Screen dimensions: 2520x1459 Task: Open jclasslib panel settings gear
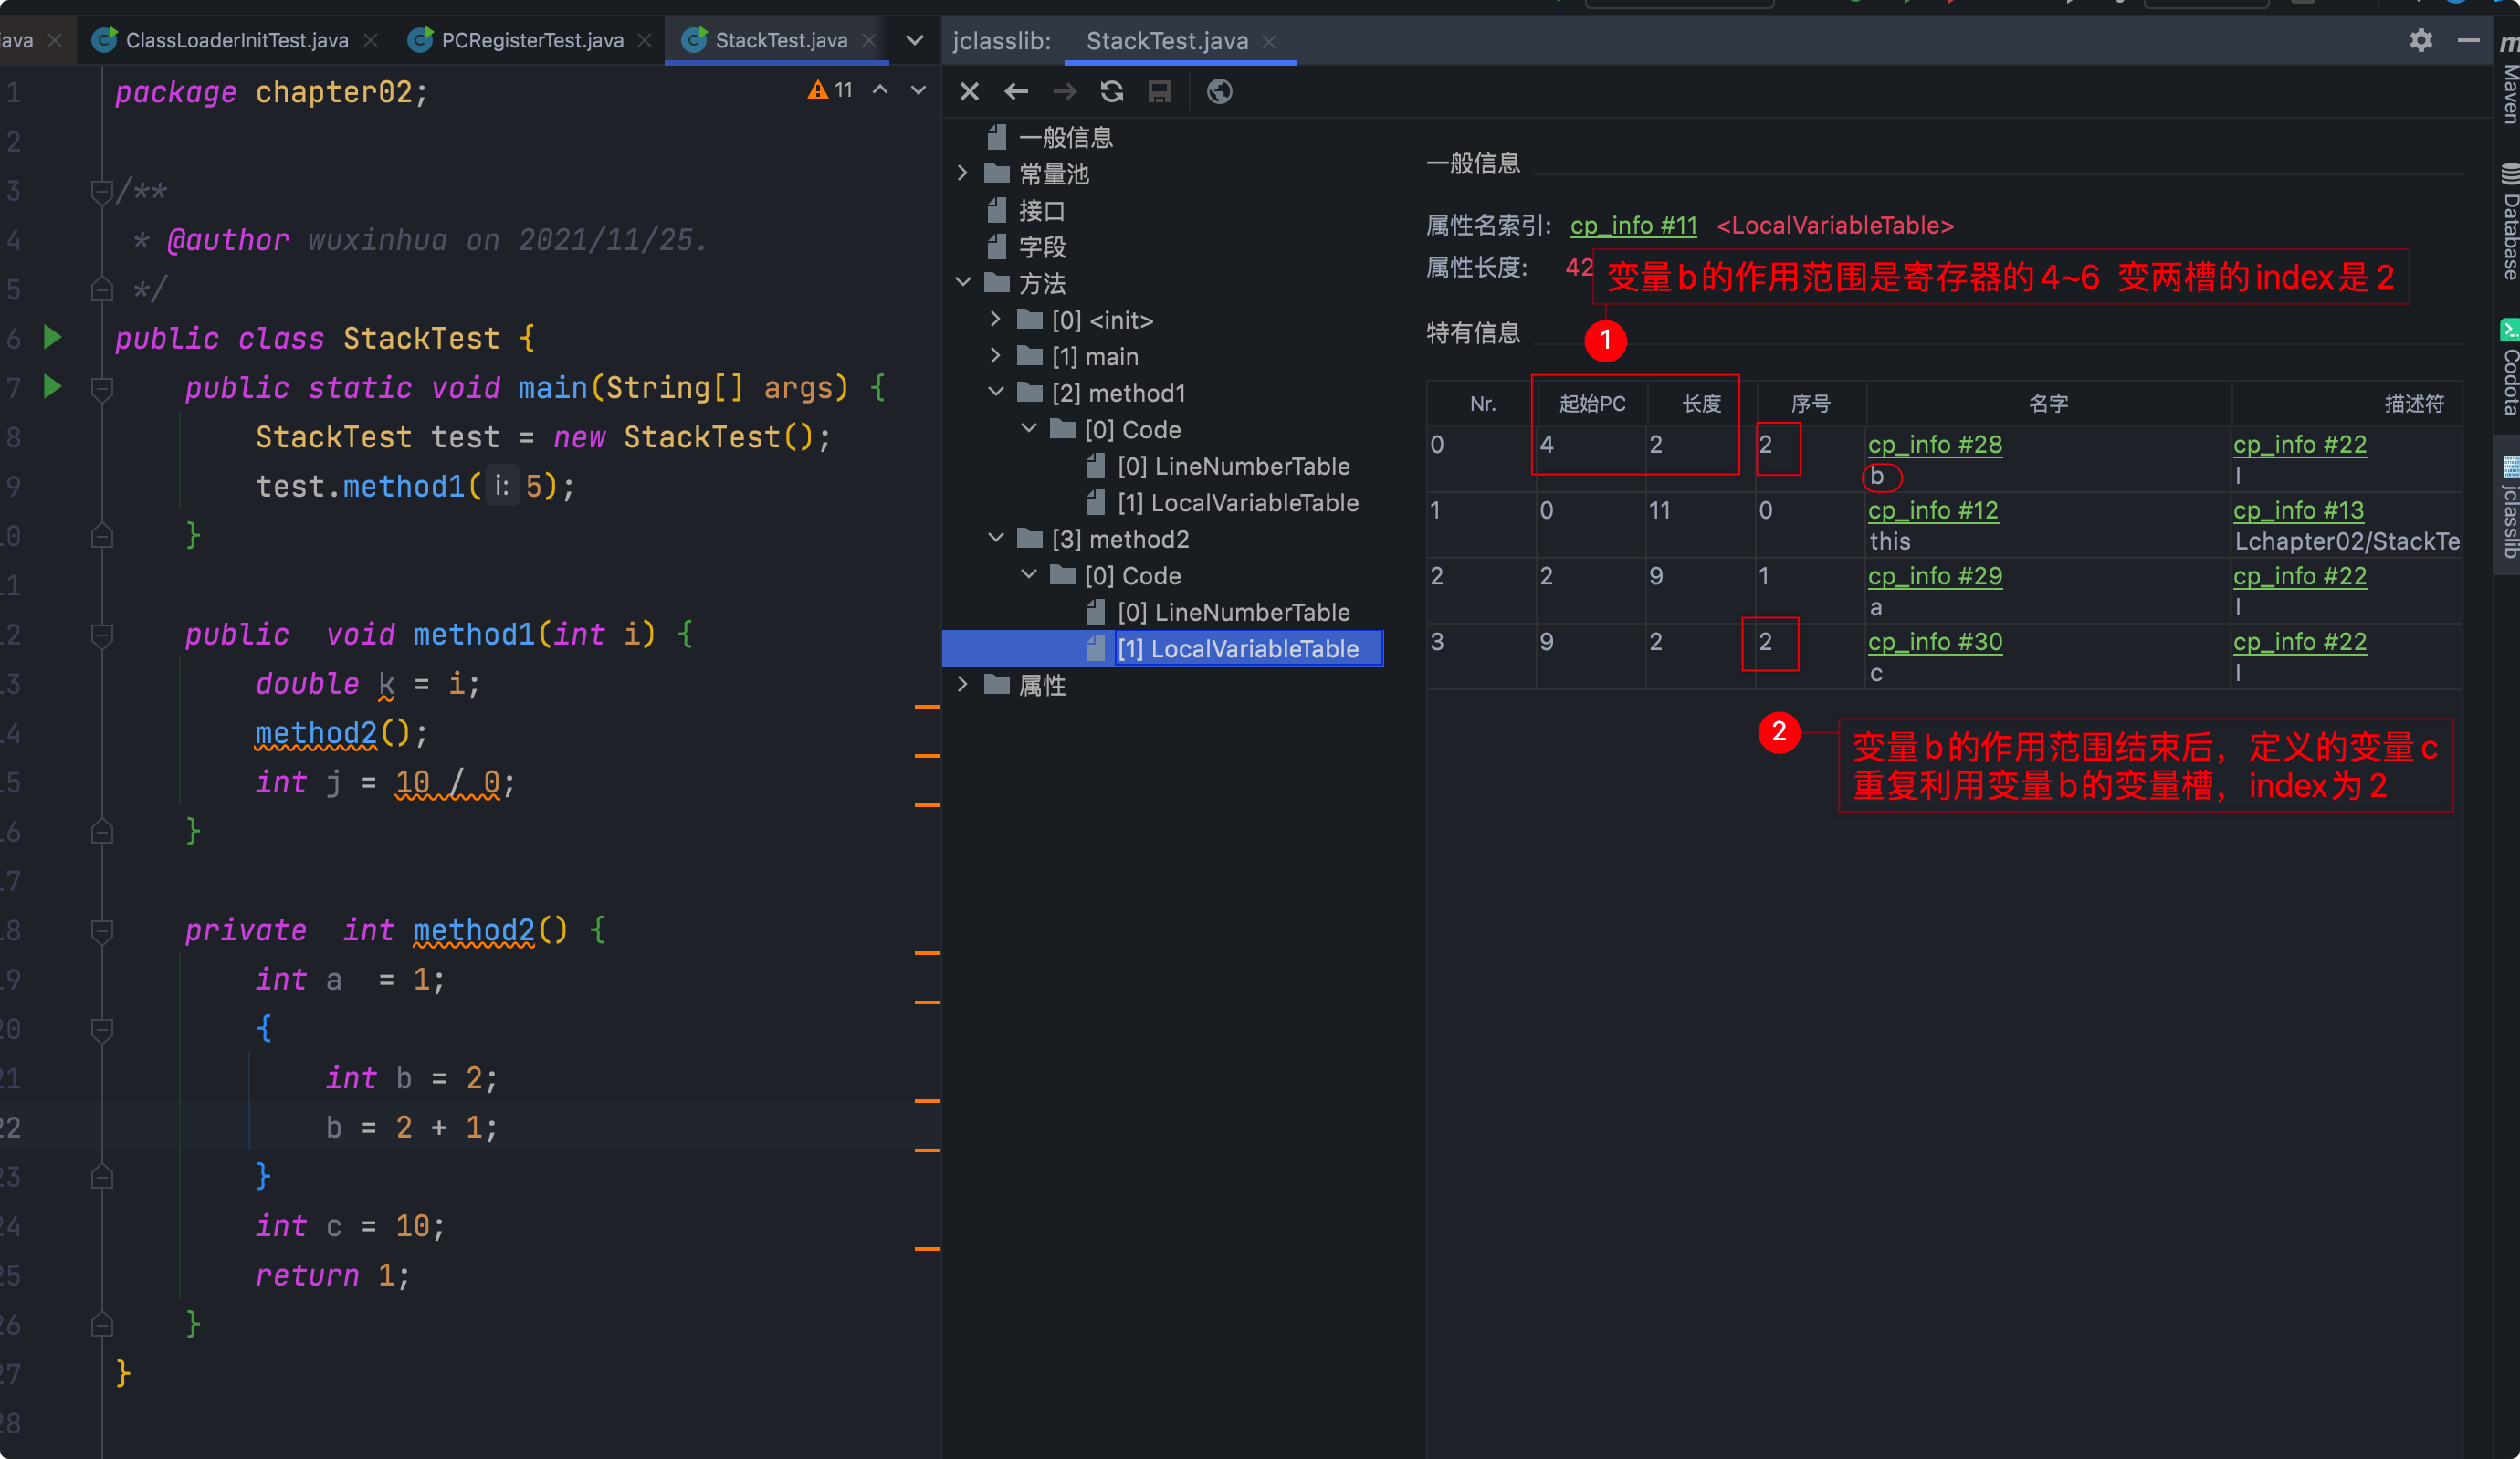coord(2420,40)
